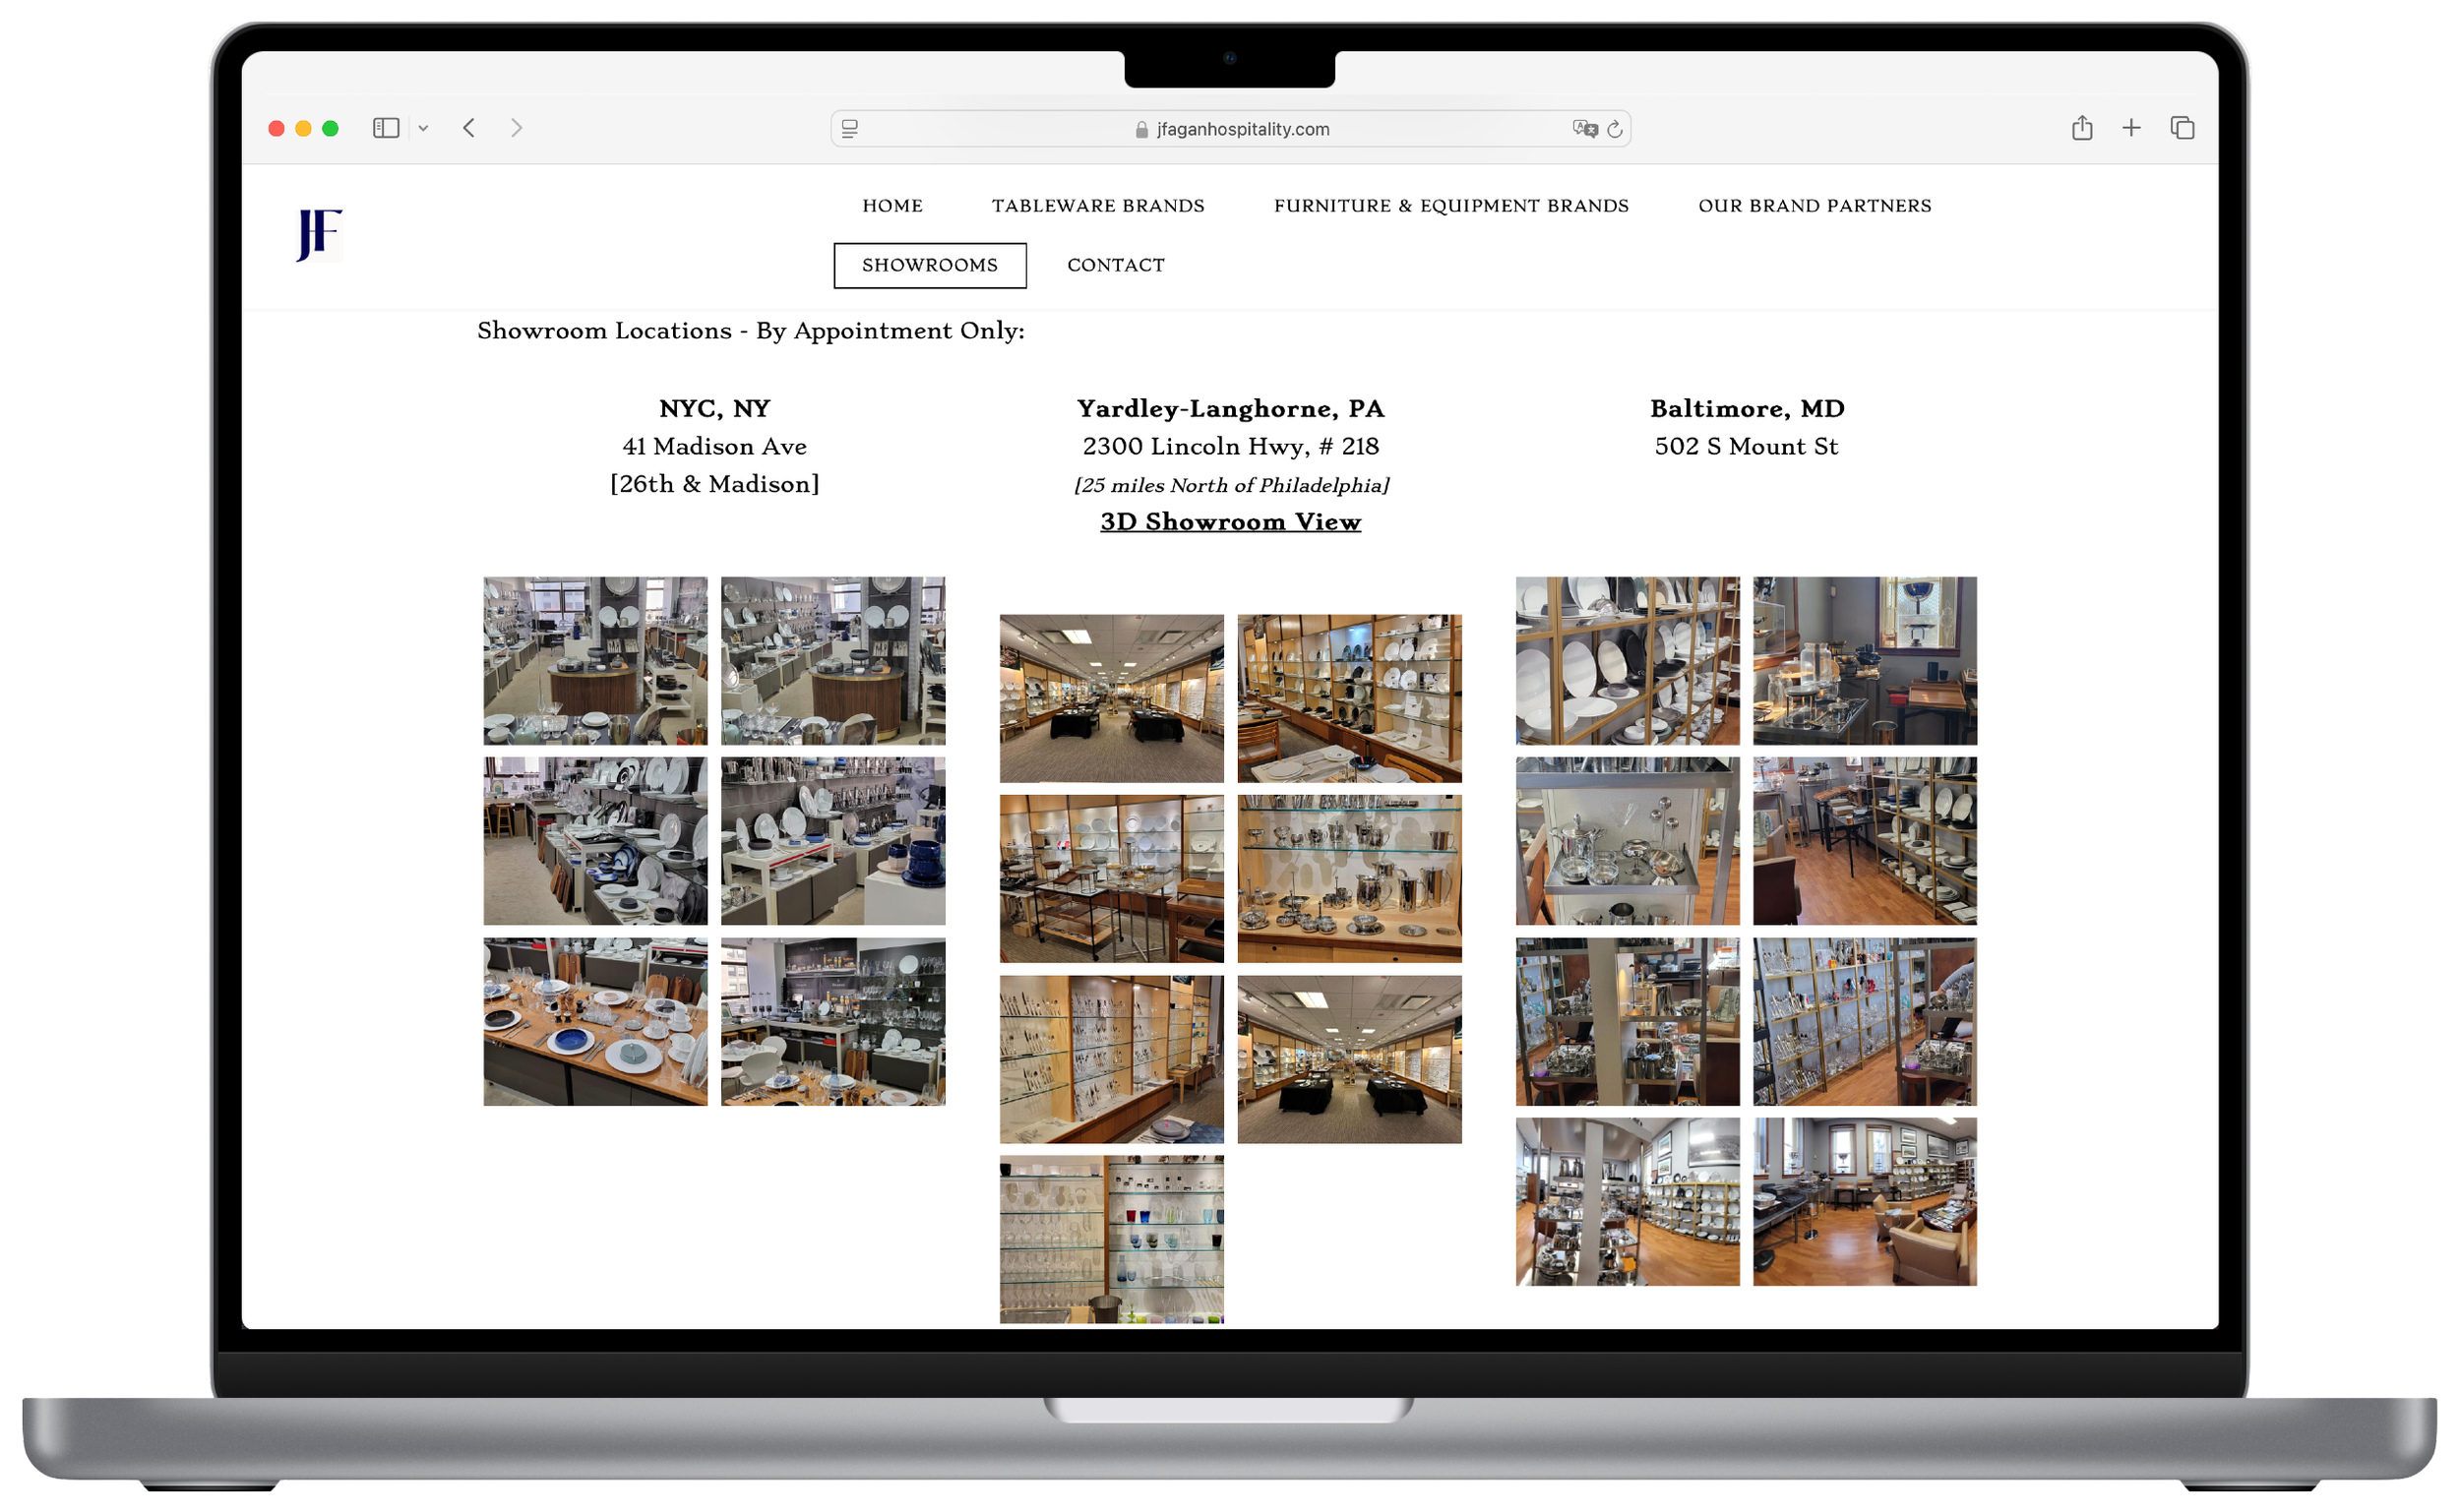Show the tab overview icon
This screenshot has width=2460, height=1512.
(x=2182, y=128)
